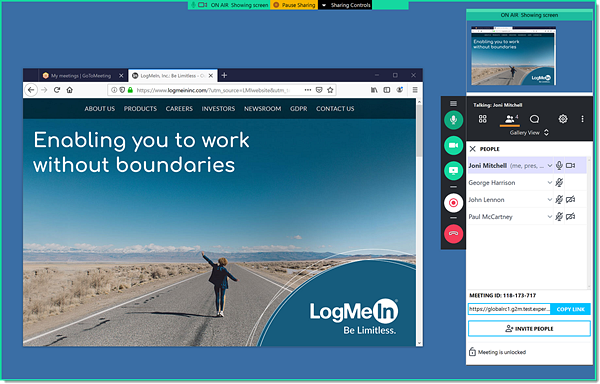
Task: Turn off the green webcam button
Action: click(453, 145)
